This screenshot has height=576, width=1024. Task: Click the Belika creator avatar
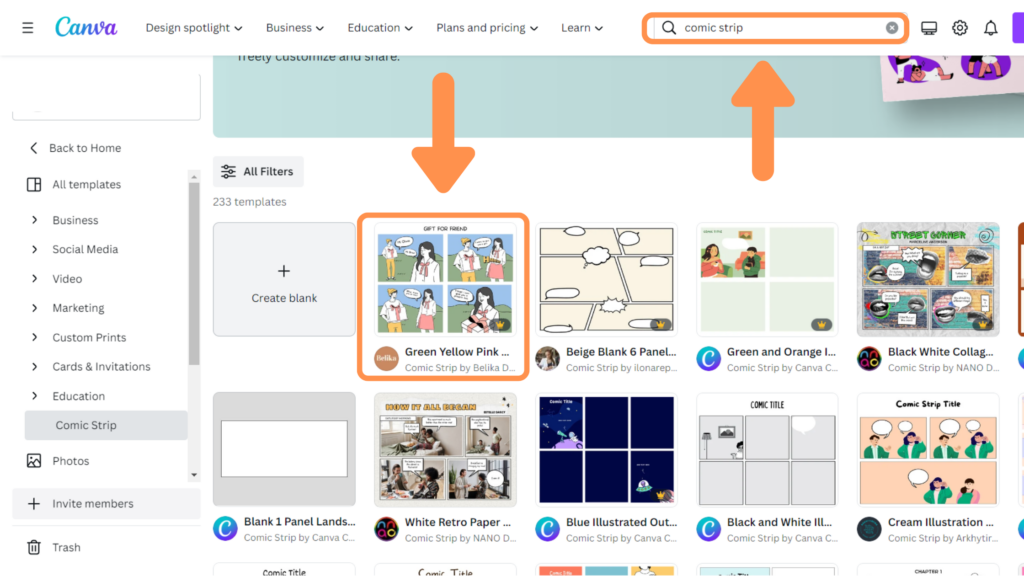coord(386,359)
